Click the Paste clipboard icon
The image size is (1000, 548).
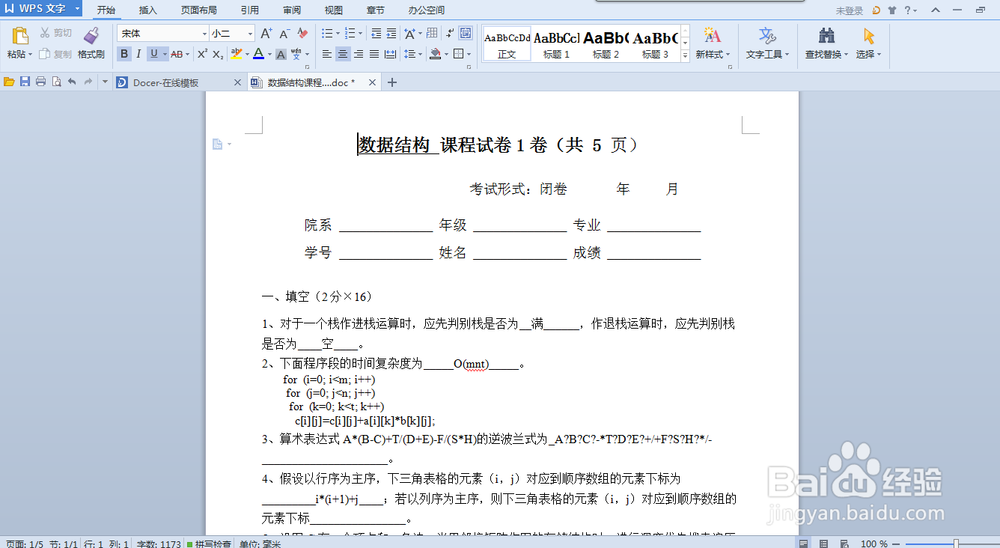(x=20, y=36)
